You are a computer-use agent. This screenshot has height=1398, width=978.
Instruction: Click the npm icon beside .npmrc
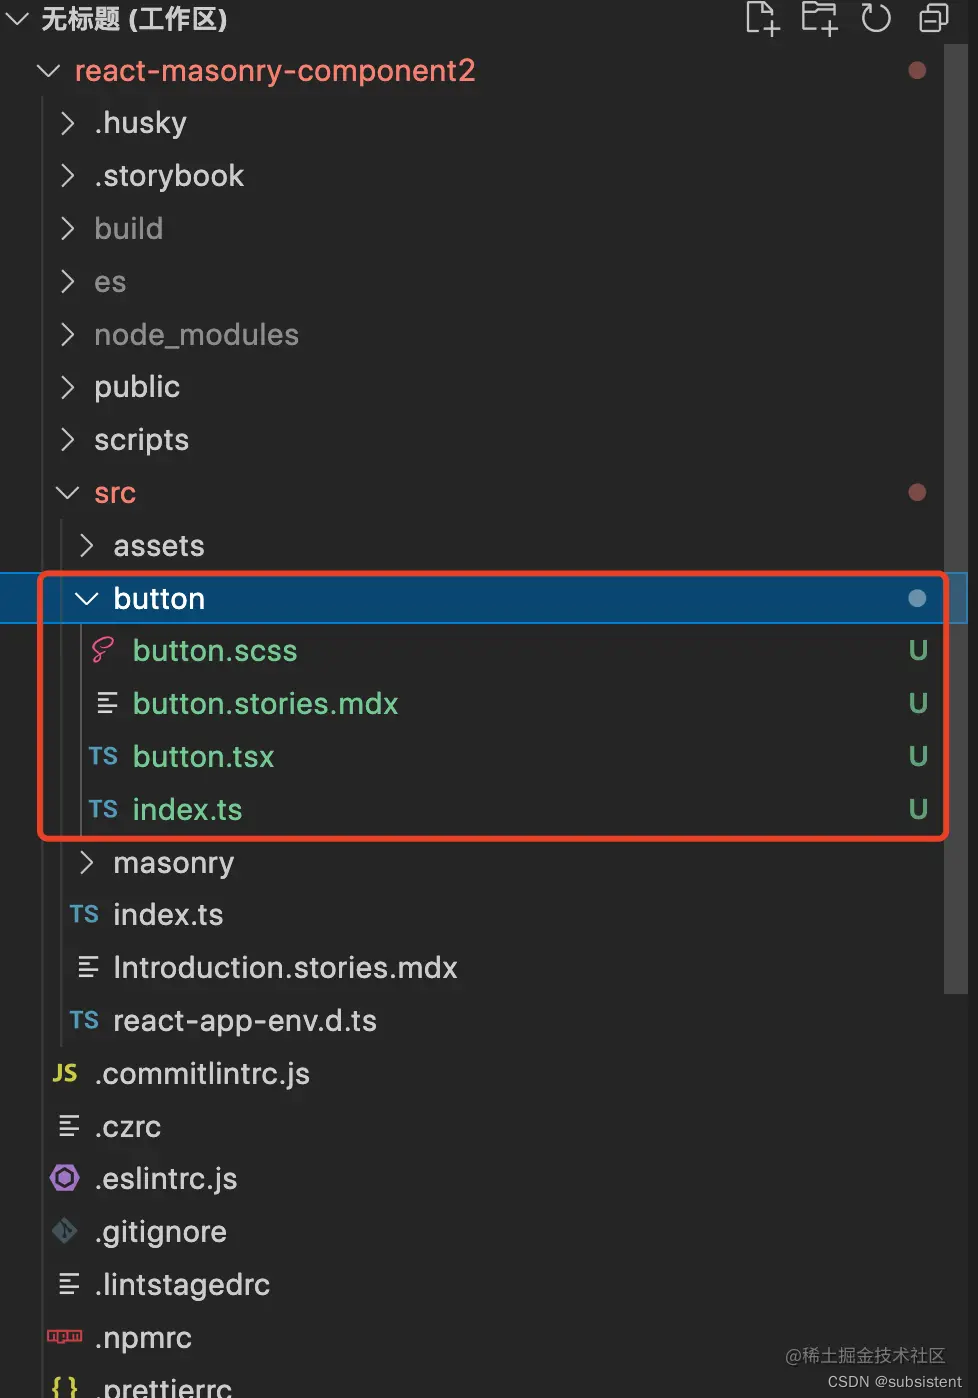65,1337
